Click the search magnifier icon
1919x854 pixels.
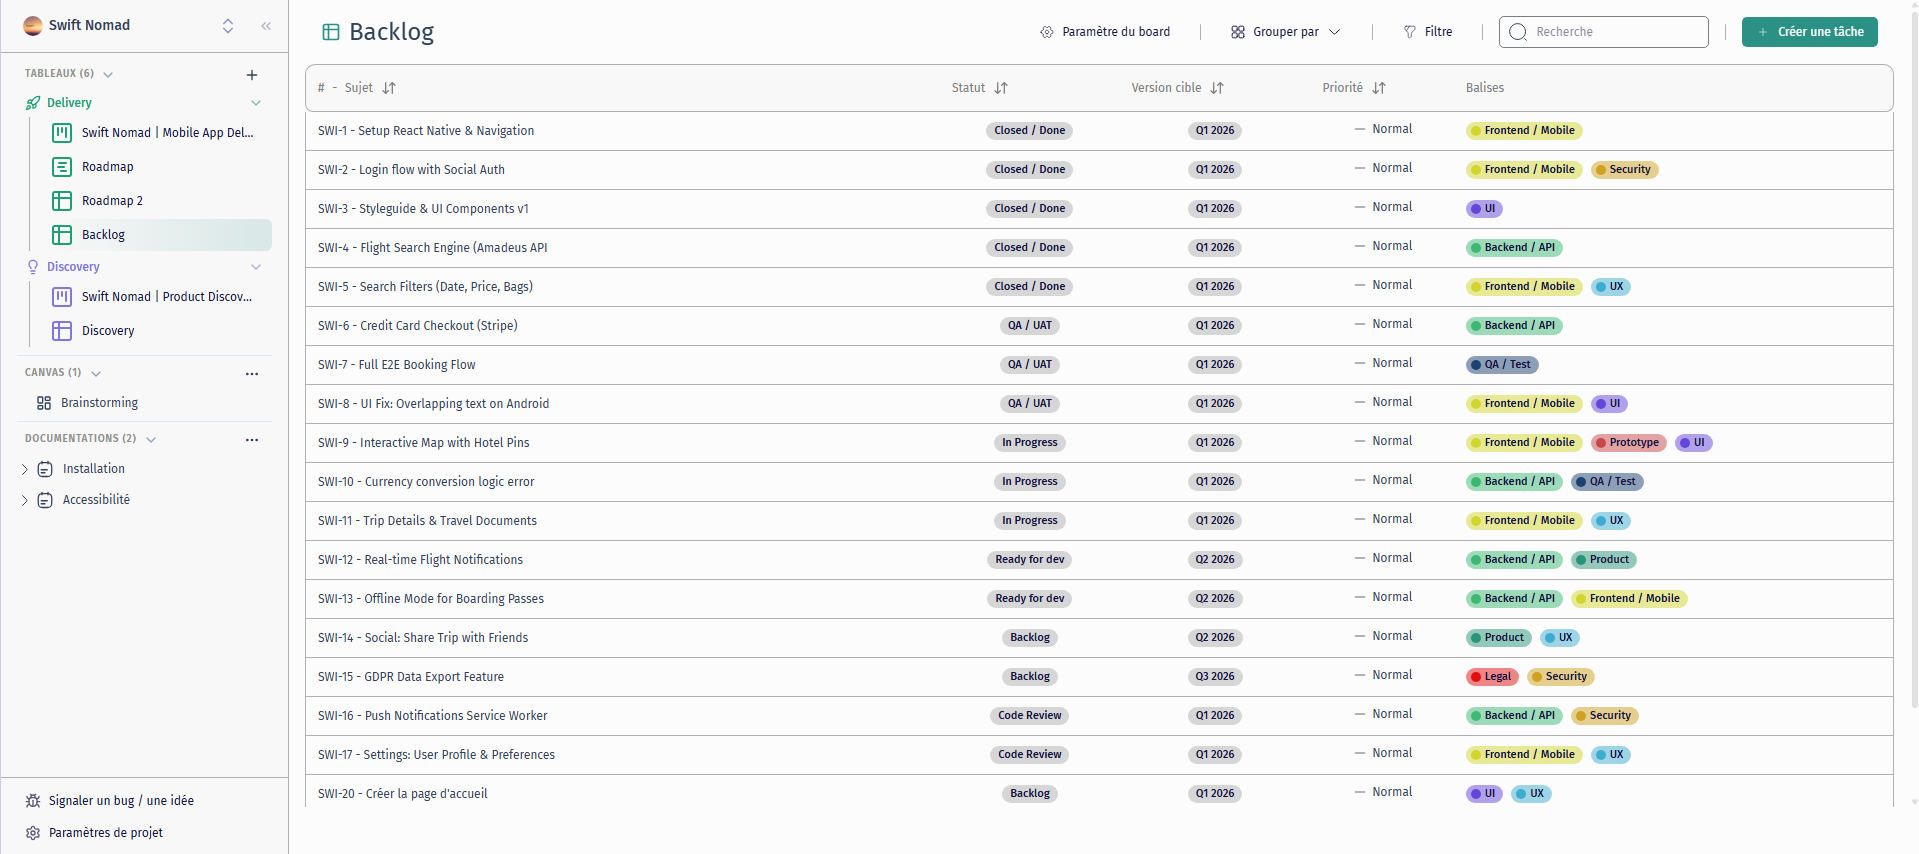click(1518, 32)
